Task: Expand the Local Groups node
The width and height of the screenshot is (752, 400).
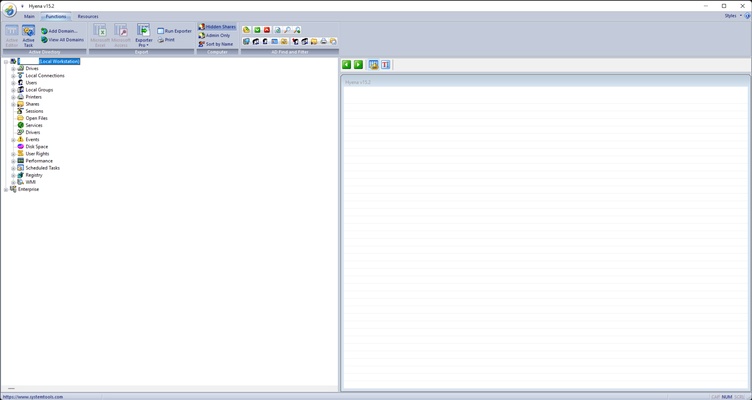Action: [x=13, y=90]
